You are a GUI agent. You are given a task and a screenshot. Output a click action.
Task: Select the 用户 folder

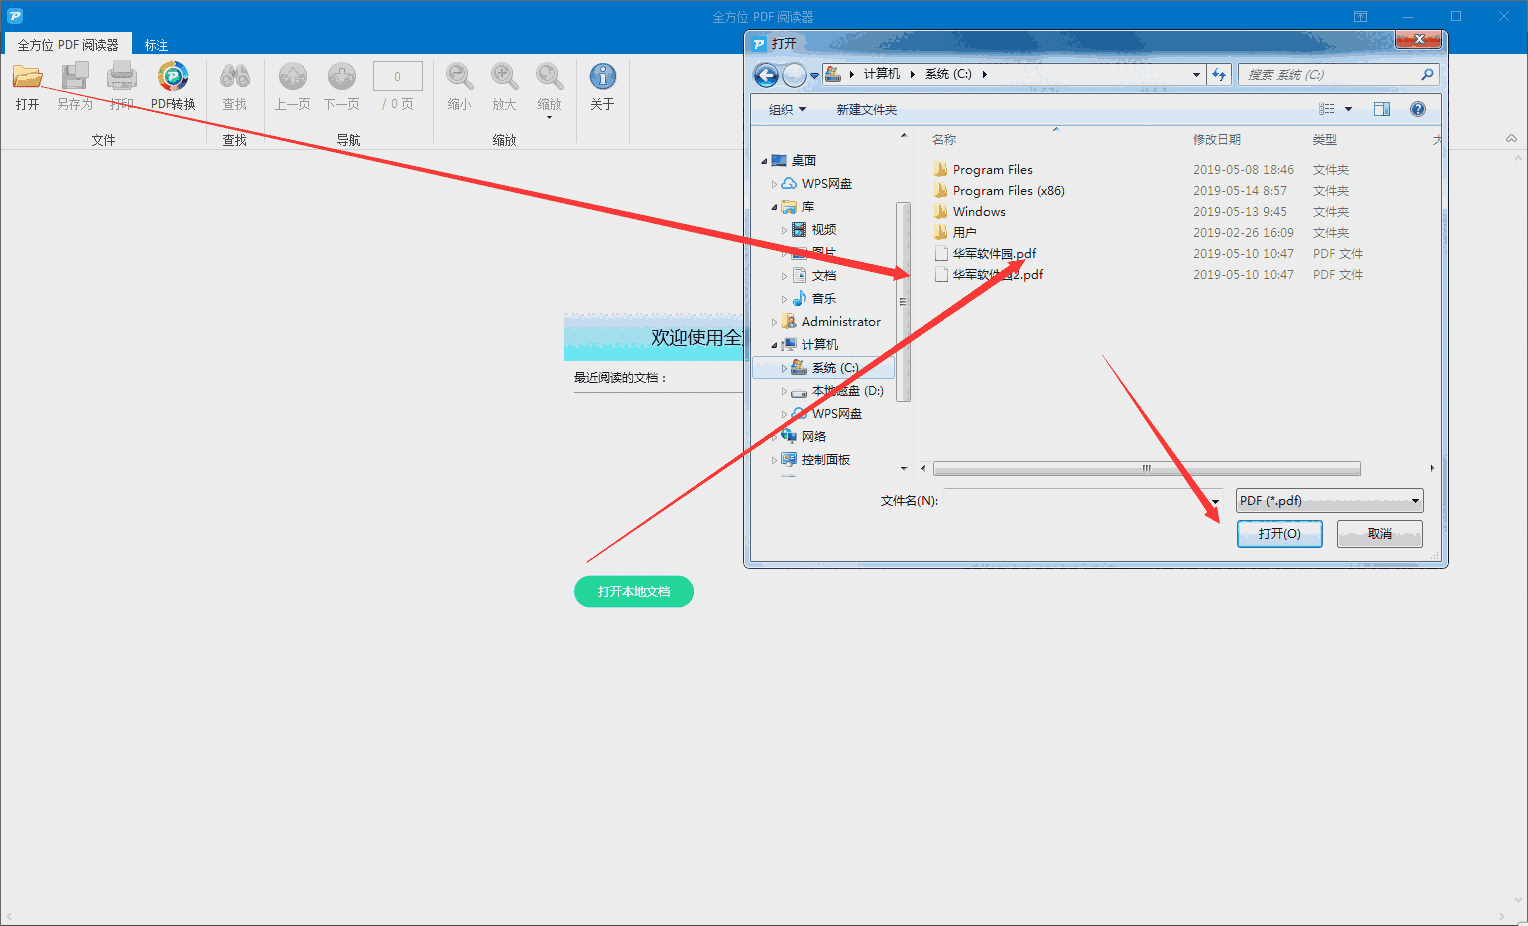coord(965,233)
